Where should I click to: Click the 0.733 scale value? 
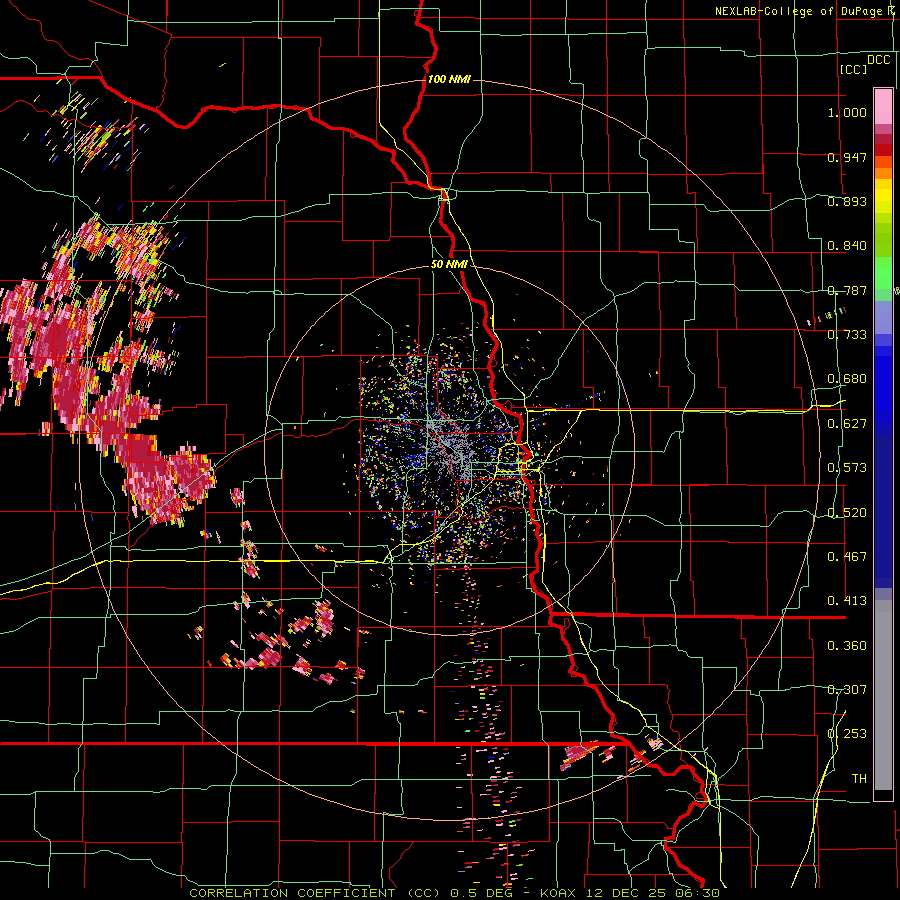coord(847,334)
